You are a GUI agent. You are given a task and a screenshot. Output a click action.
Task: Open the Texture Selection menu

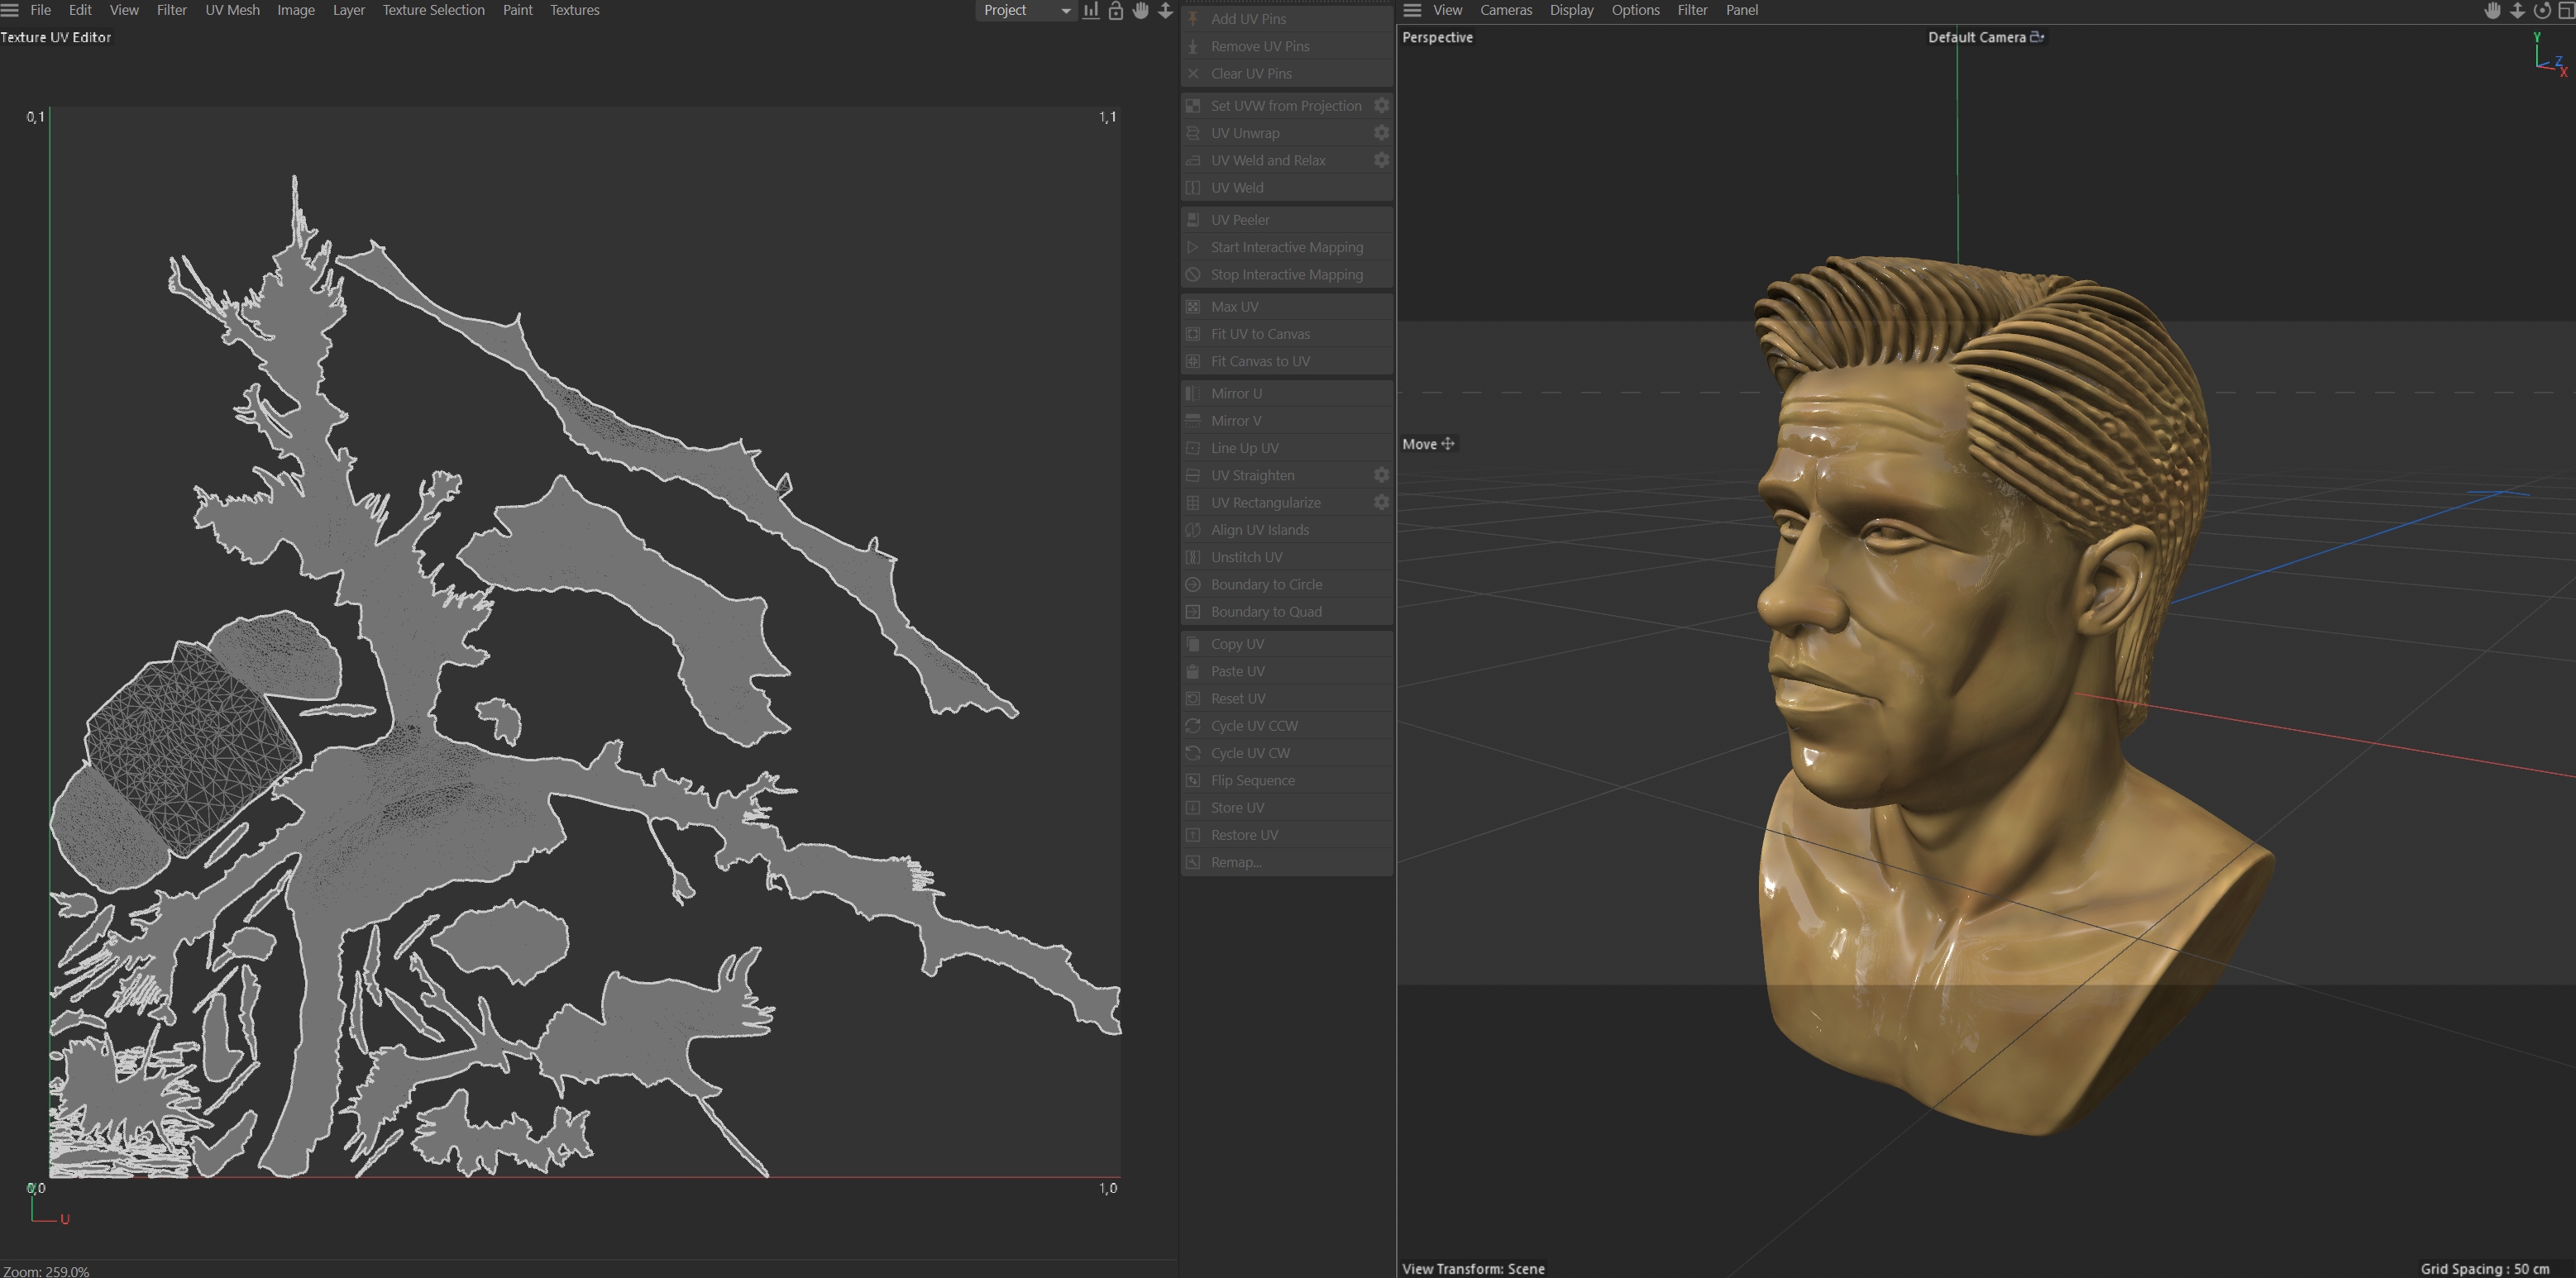tap(433, 10)
